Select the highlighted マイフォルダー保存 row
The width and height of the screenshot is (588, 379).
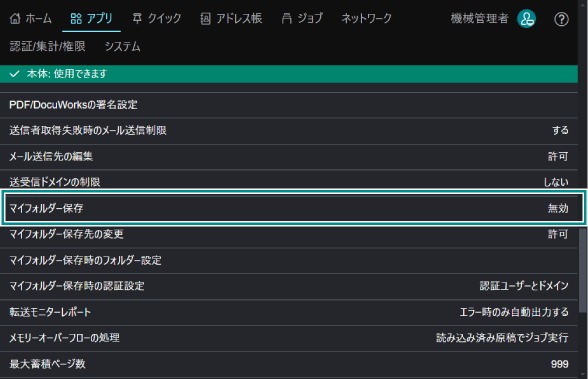[294, 208]
